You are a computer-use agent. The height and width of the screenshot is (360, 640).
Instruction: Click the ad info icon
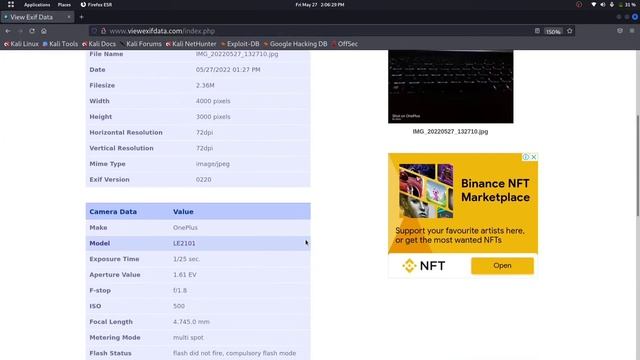tap(526, 157)
